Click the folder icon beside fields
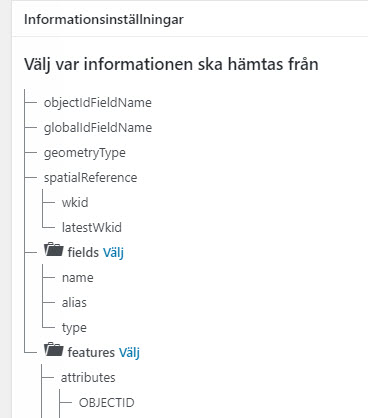The image size is (368, 418). (x=54, y=250)
